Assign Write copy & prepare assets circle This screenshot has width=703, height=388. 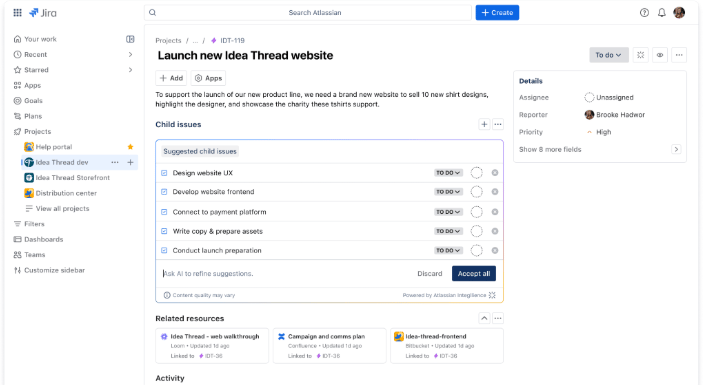click(x=477, y=231)
